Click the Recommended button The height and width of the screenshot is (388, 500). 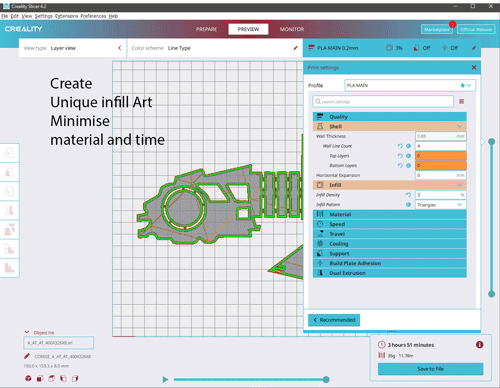(x=334, y=320)
